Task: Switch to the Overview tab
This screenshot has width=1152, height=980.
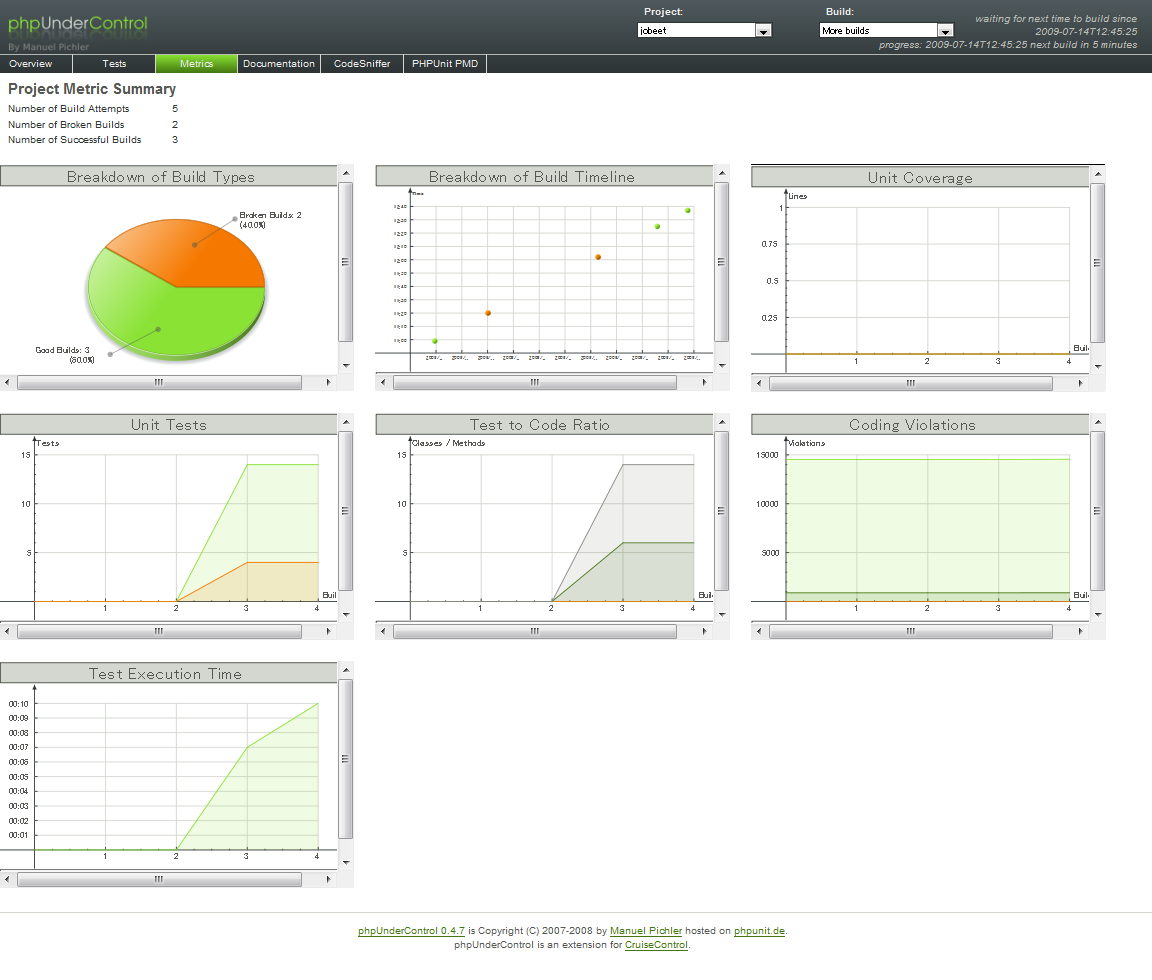Action: (x=31, y=64)
